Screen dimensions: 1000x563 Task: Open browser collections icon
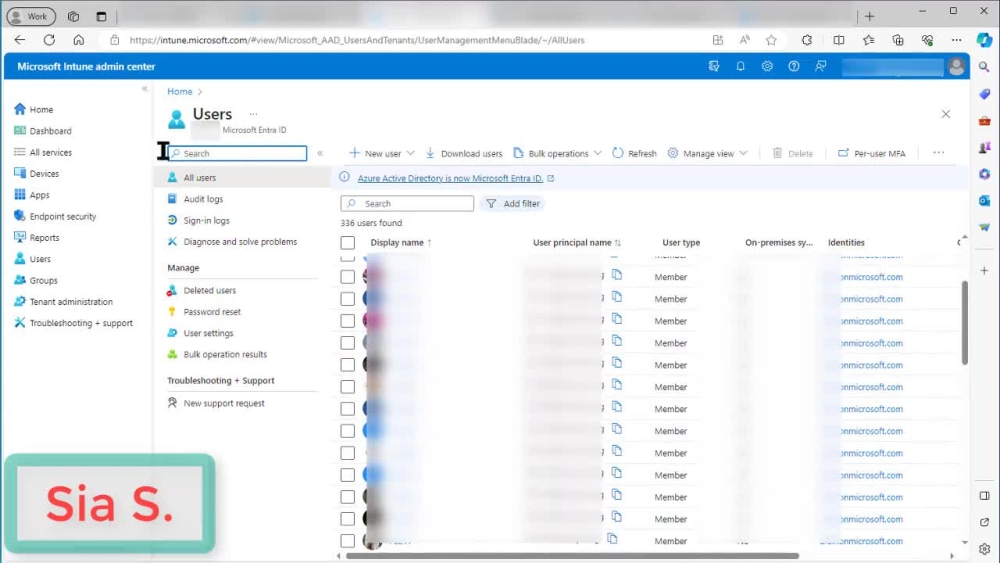click(898, 40)
